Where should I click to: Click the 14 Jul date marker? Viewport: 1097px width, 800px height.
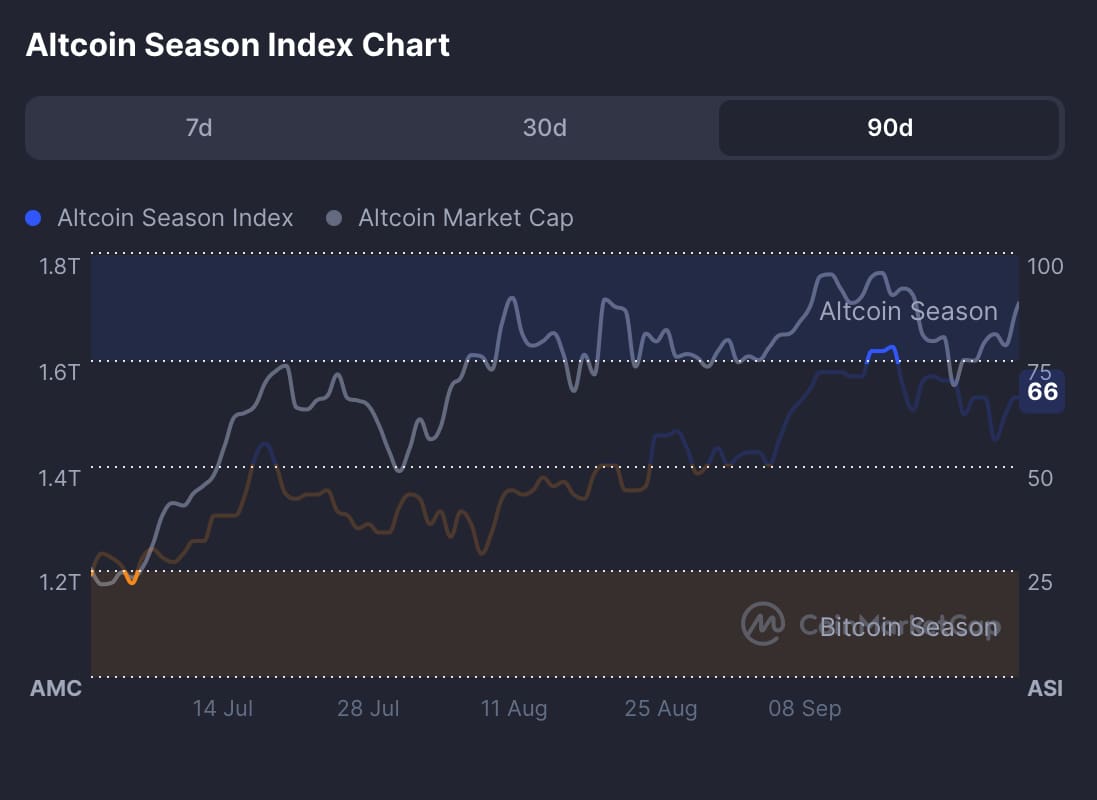[223, 708]
